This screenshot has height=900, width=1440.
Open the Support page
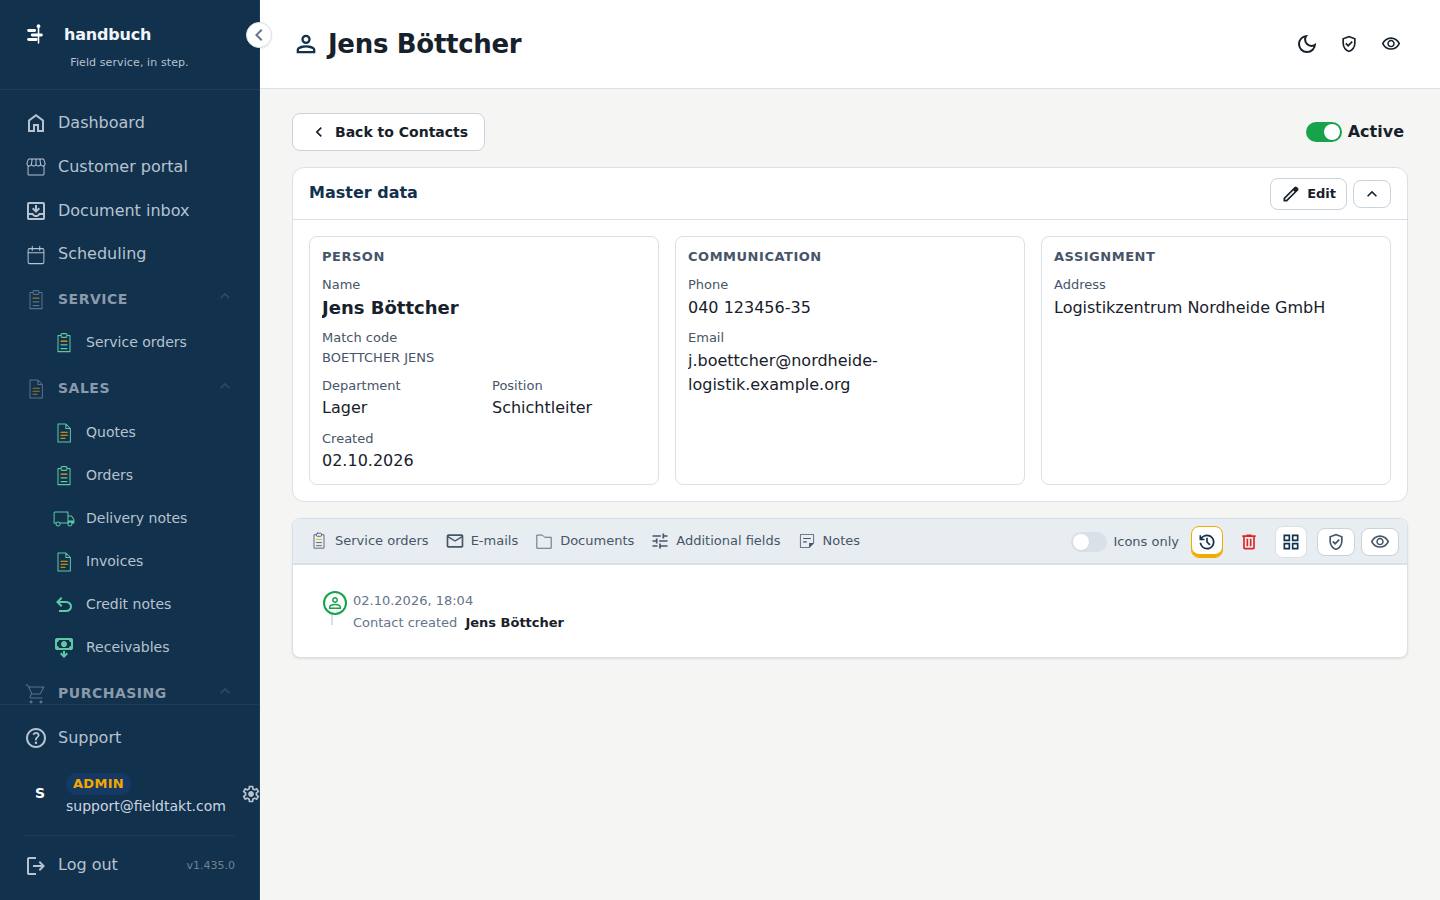tap(130, 737)
